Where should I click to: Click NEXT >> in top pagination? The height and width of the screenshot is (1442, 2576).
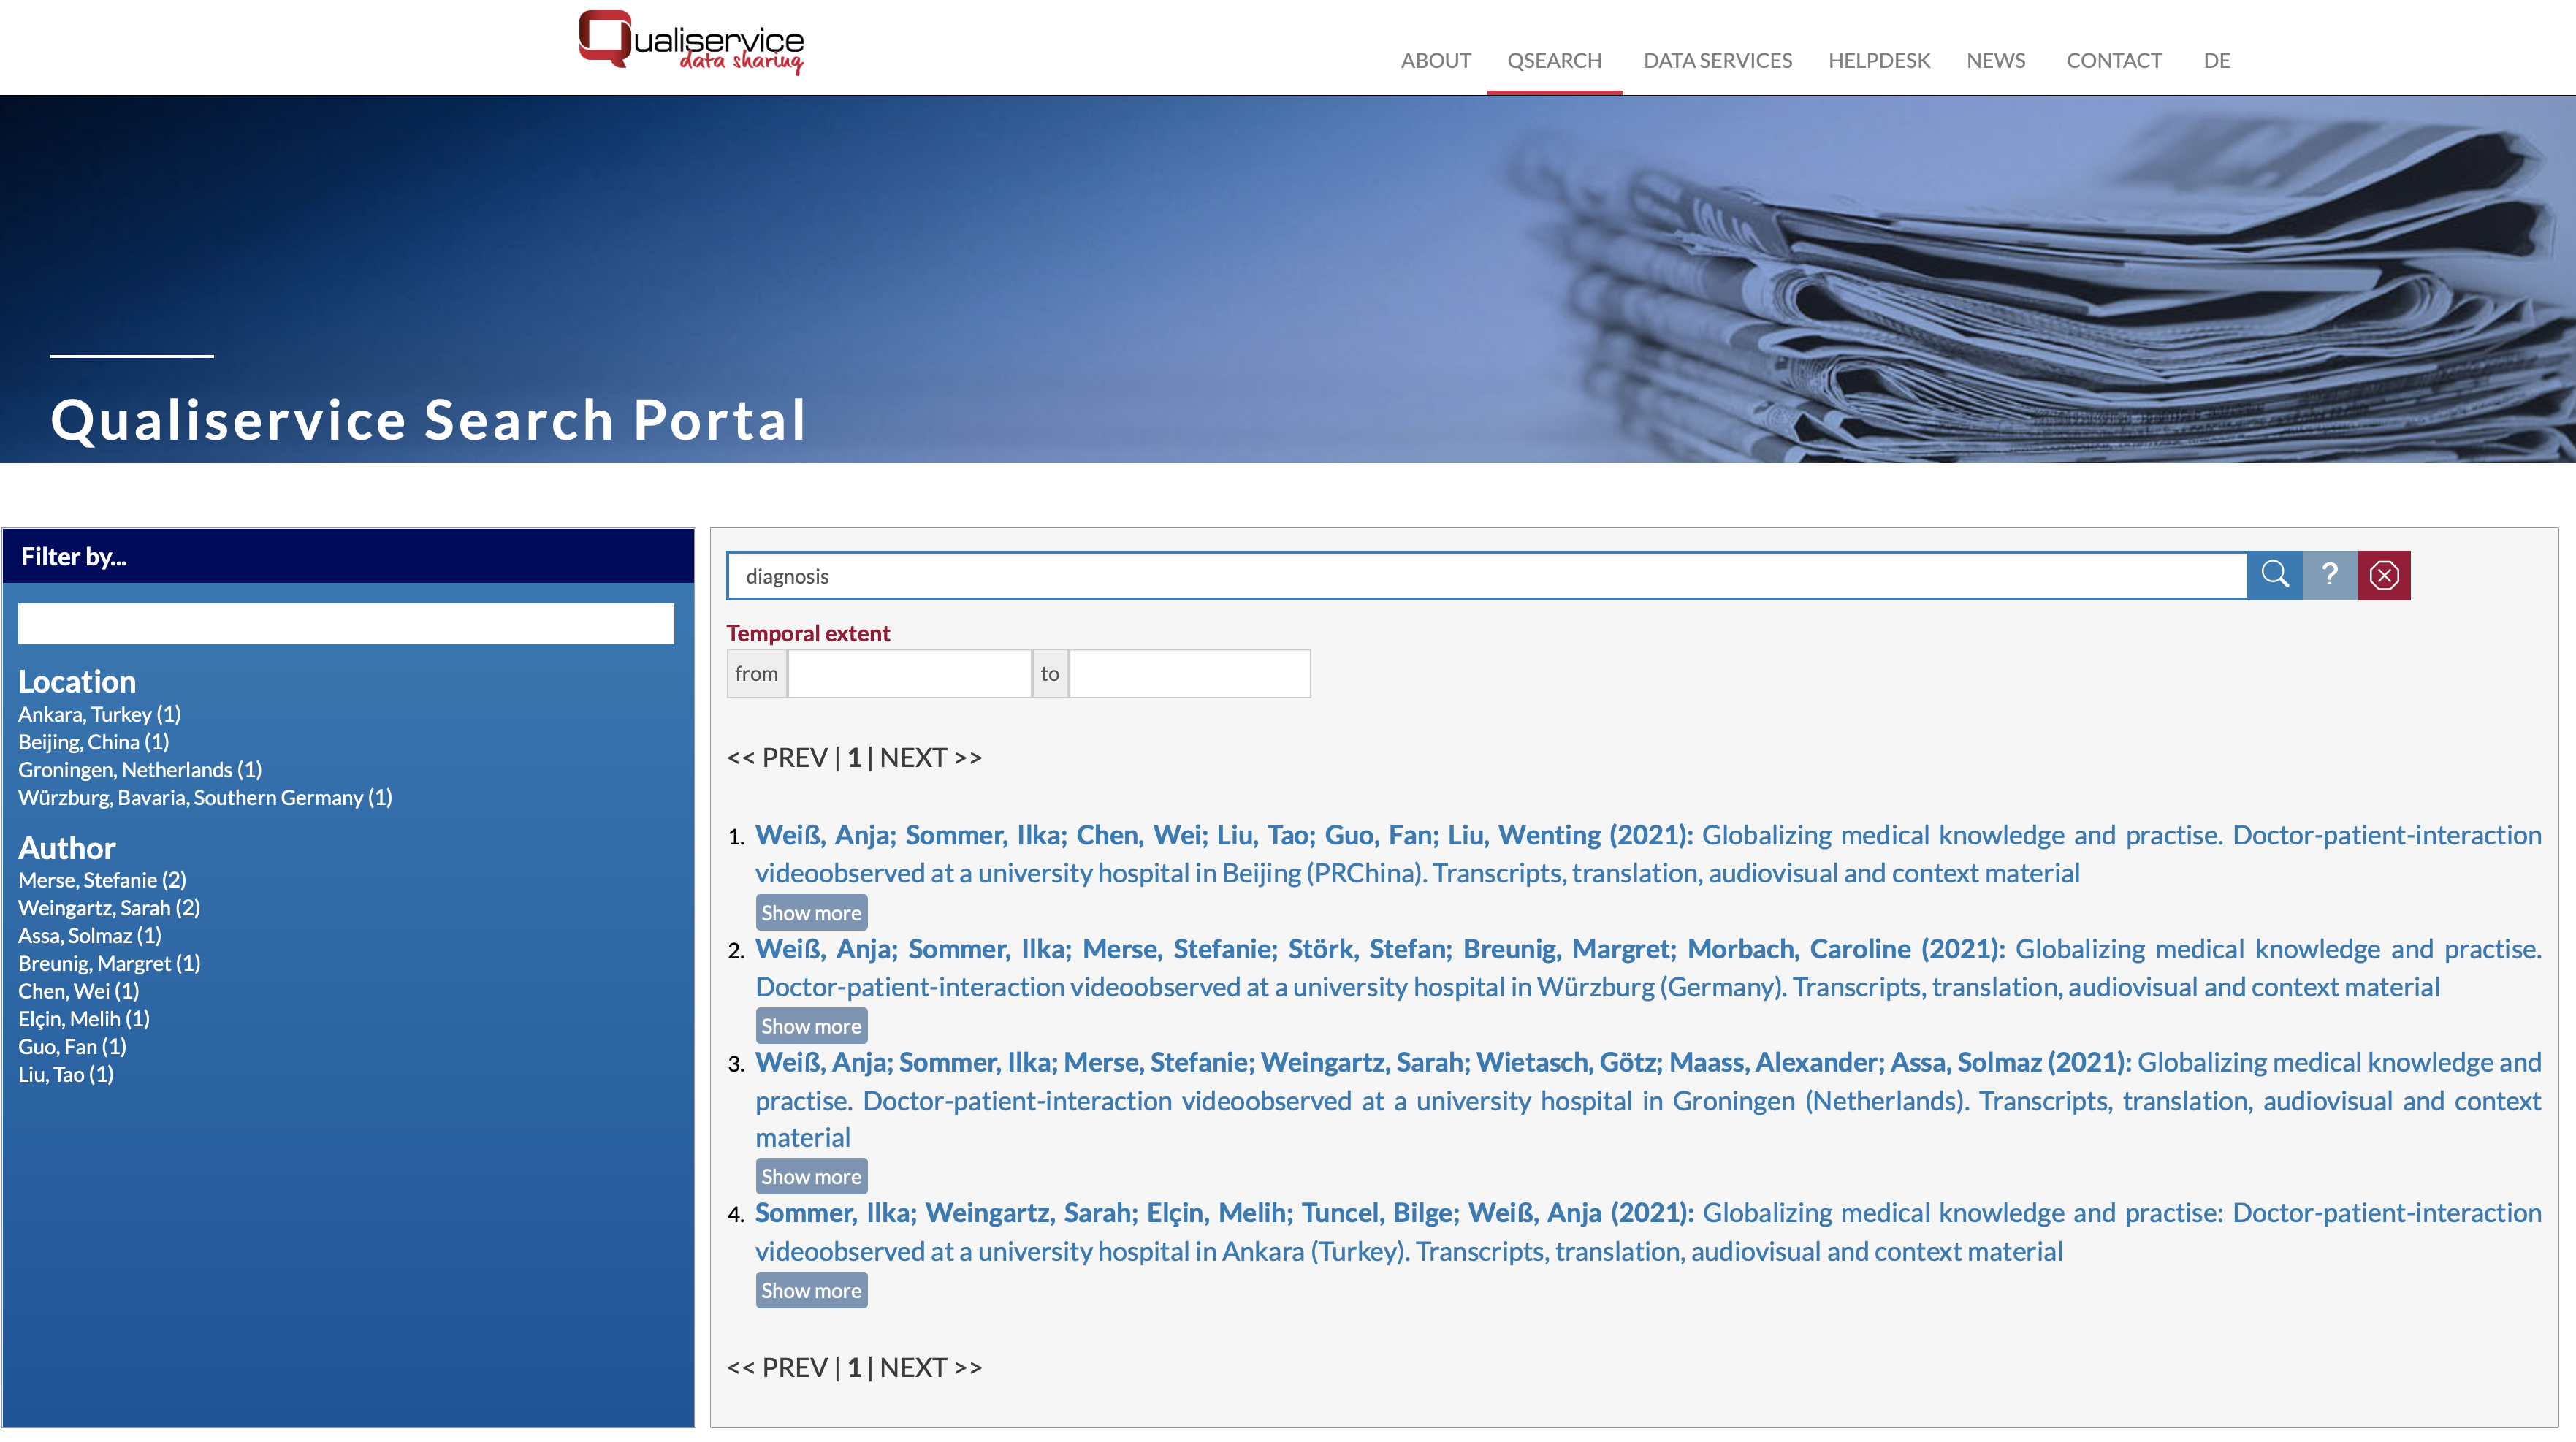click(x=930, y=758)
